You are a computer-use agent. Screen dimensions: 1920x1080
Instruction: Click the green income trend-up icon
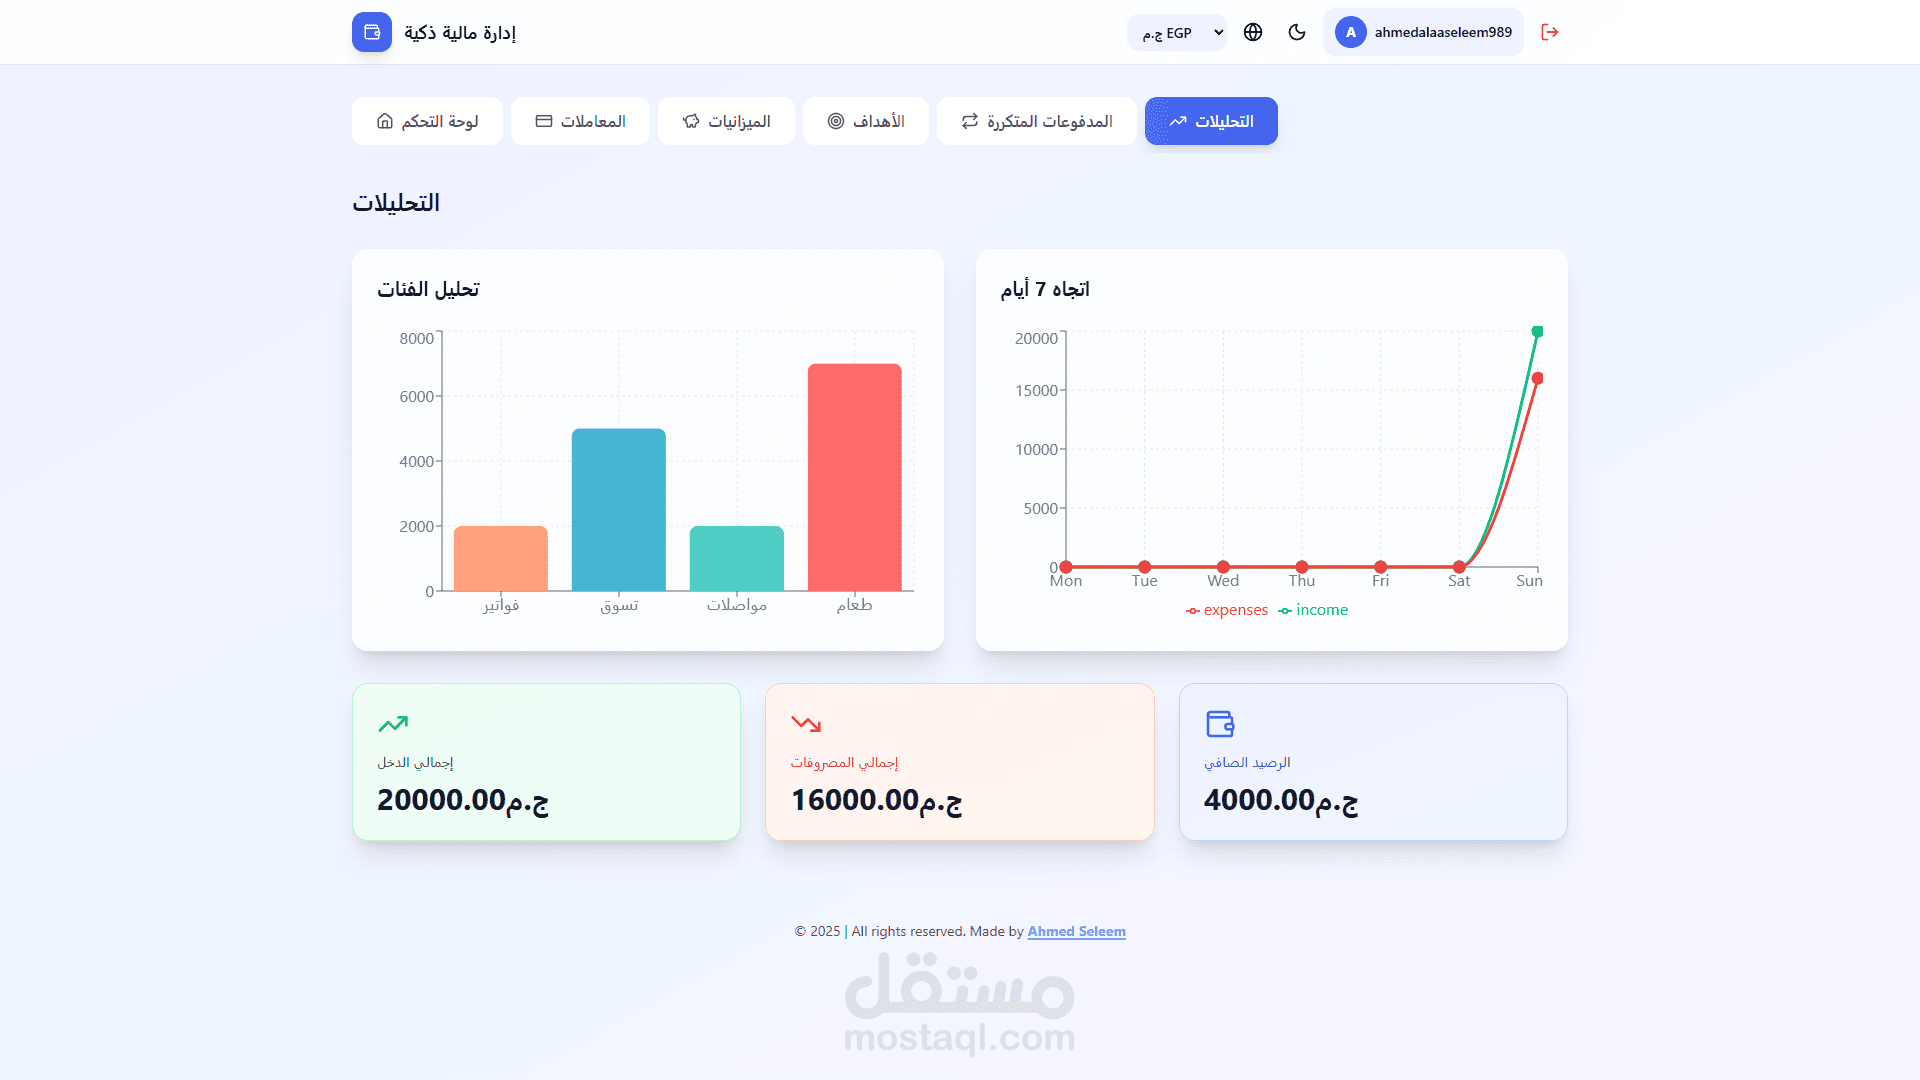coord(393,723)
